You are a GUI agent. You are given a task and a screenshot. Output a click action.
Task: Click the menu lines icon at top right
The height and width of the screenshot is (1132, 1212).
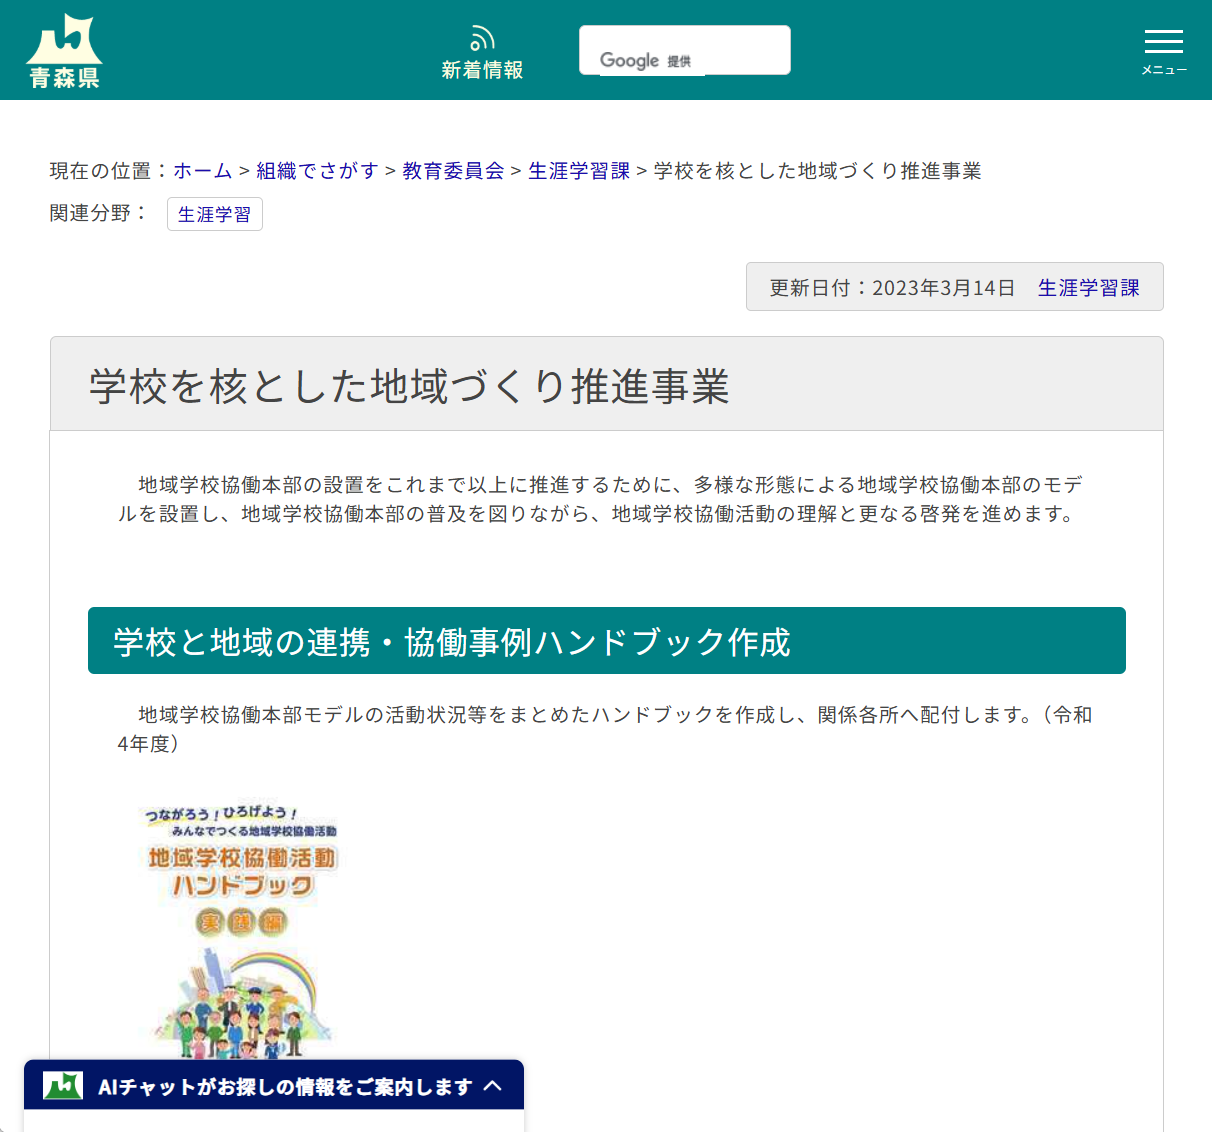(1163, 40)
